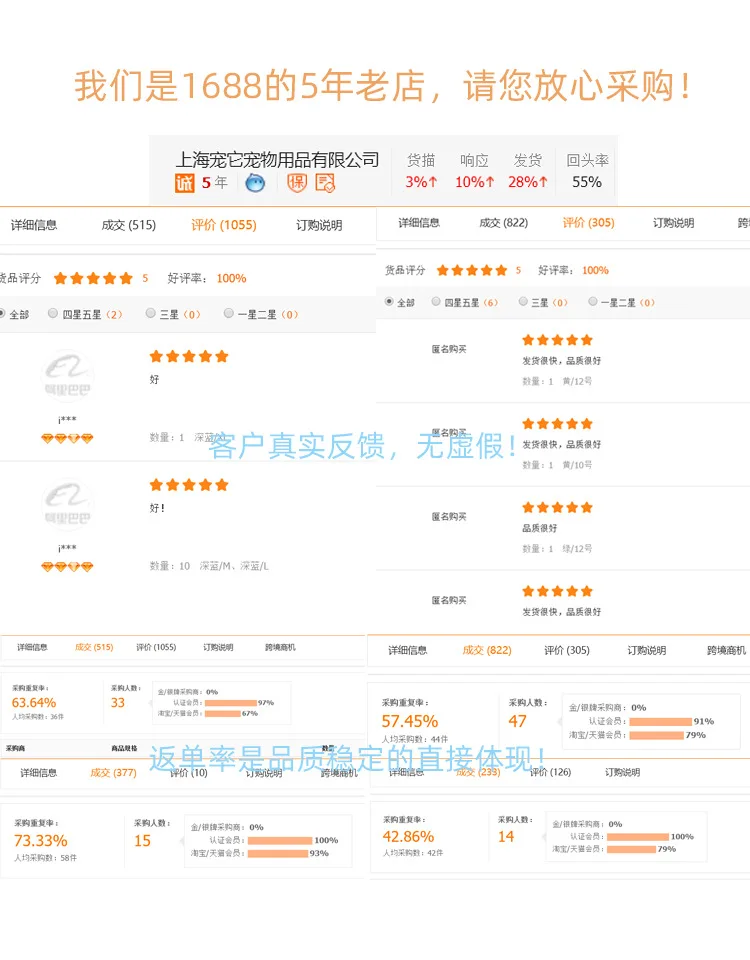Viewport: 750px width, 960px height.
Task: Click the up arrow beside 发货 28%
Action: click(543, 182)
